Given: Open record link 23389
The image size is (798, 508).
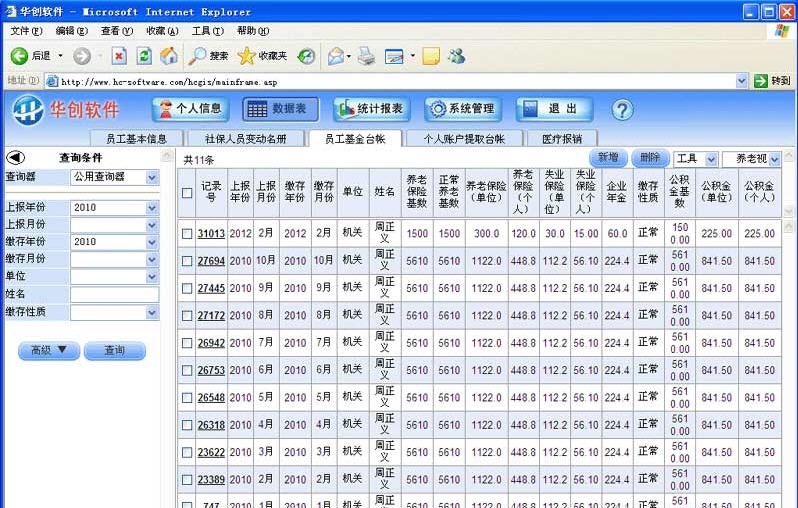Looking at the screenshot, I should 211,479.
